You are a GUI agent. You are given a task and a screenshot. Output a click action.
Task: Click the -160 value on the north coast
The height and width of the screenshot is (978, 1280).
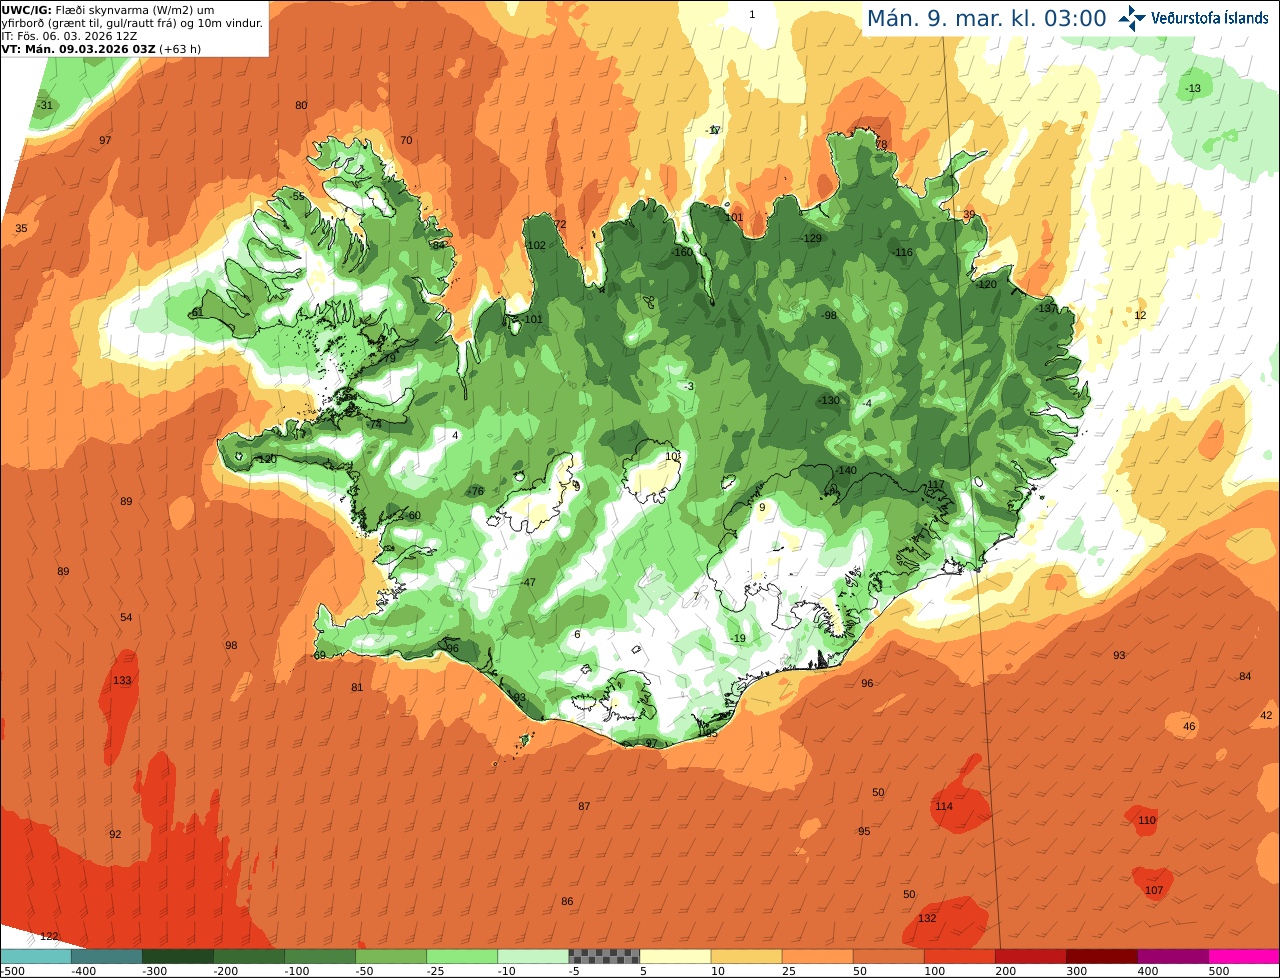point(682,252)
